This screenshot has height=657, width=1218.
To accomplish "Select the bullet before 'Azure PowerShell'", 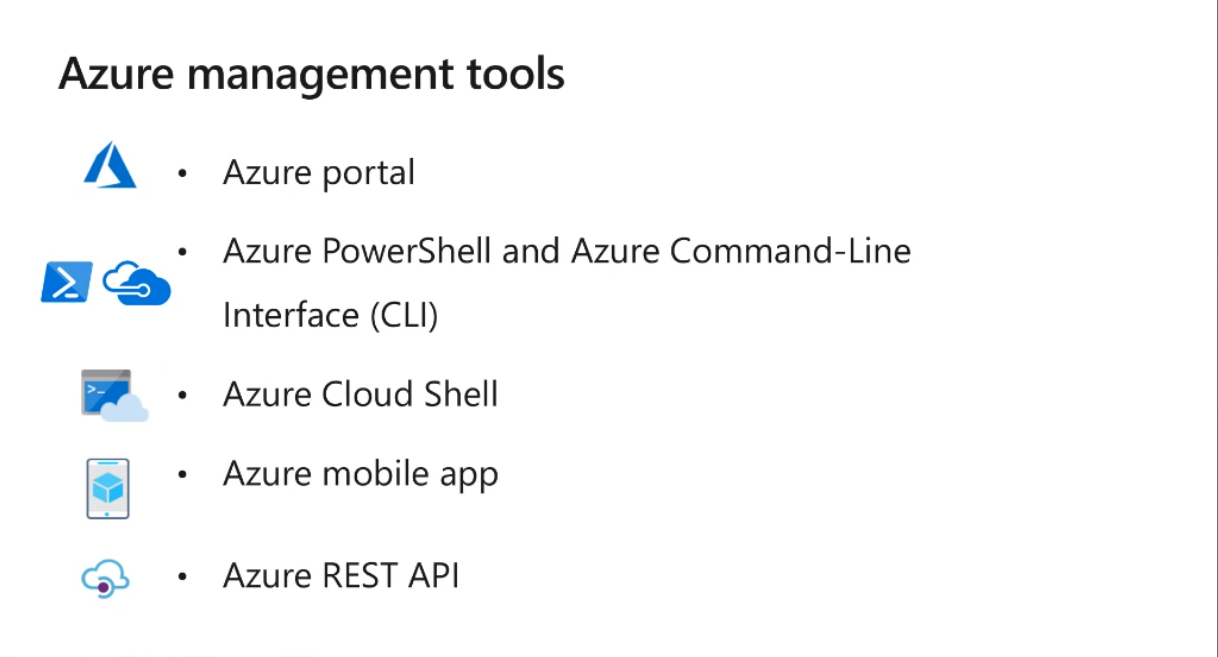I will coord(182,252).
